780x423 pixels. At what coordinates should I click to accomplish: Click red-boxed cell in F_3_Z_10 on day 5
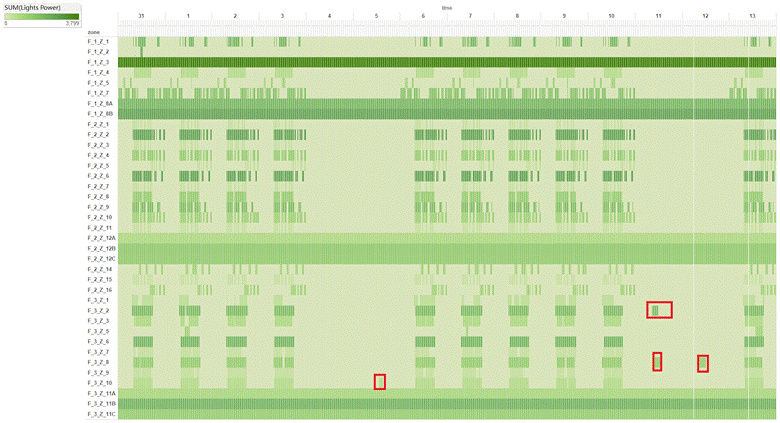(x=380, y=382)
